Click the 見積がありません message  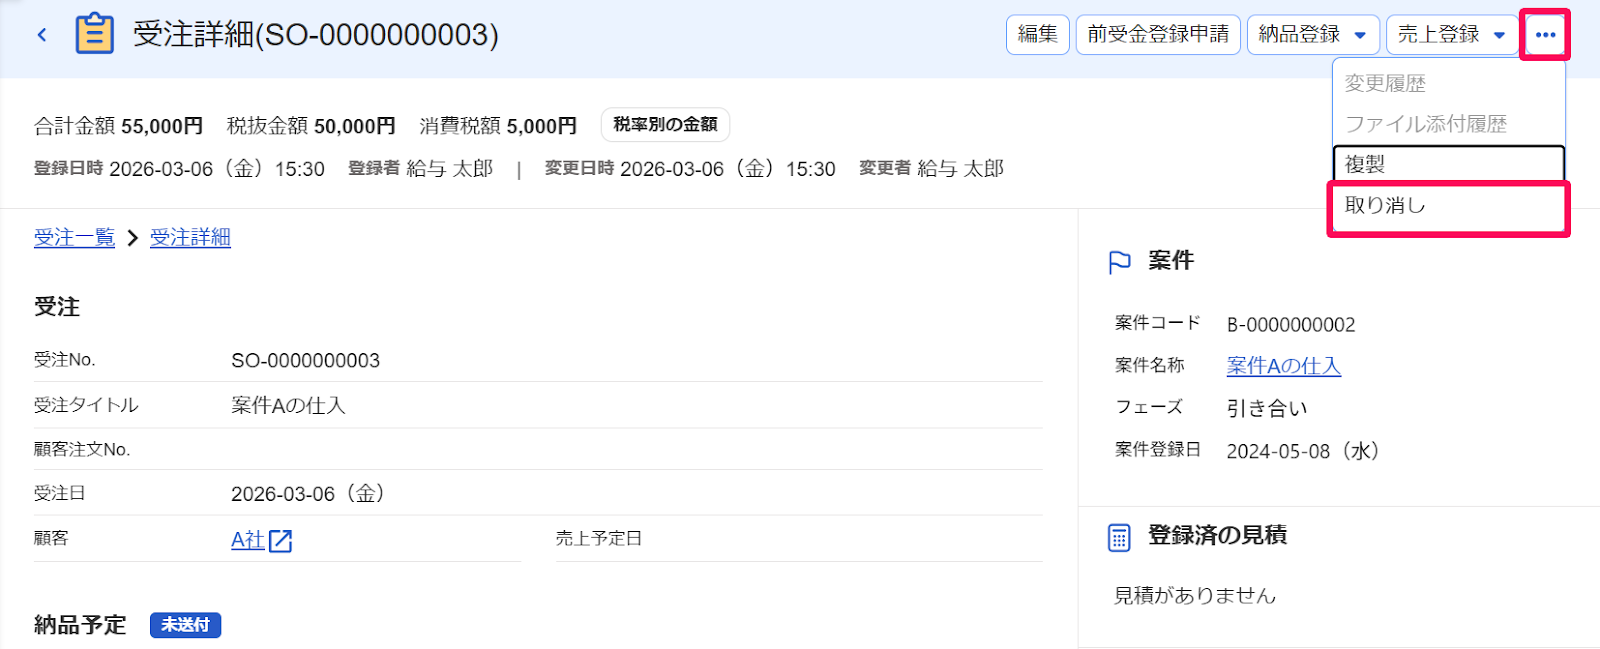click(1195, 596)
